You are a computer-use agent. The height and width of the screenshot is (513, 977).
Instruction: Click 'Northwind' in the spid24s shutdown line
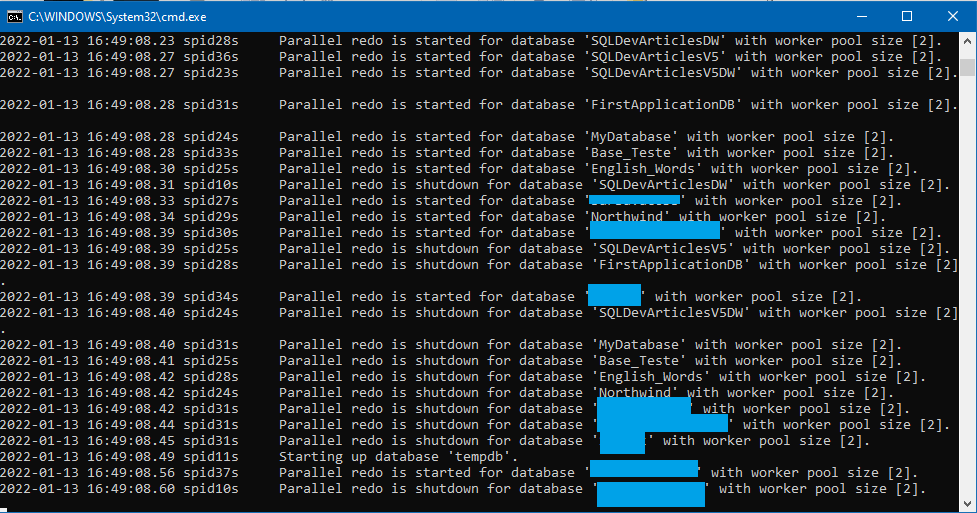click(636, 393)
